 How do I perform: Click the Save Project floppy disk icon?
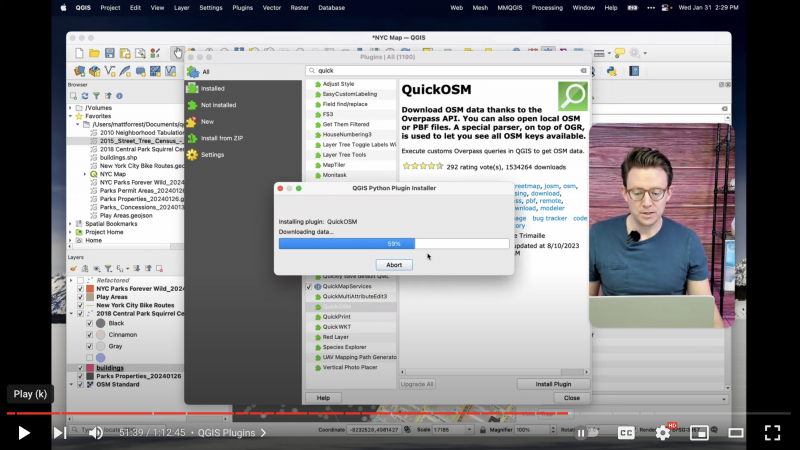tap(111, 53)
